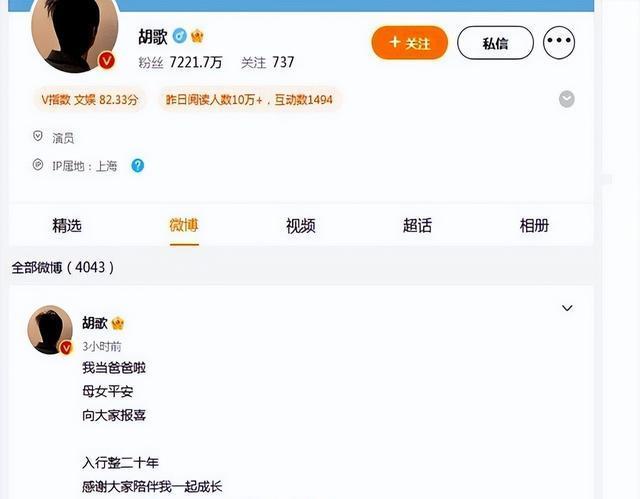Select the 微博 tab
The image size is (640, 499).
184,226
